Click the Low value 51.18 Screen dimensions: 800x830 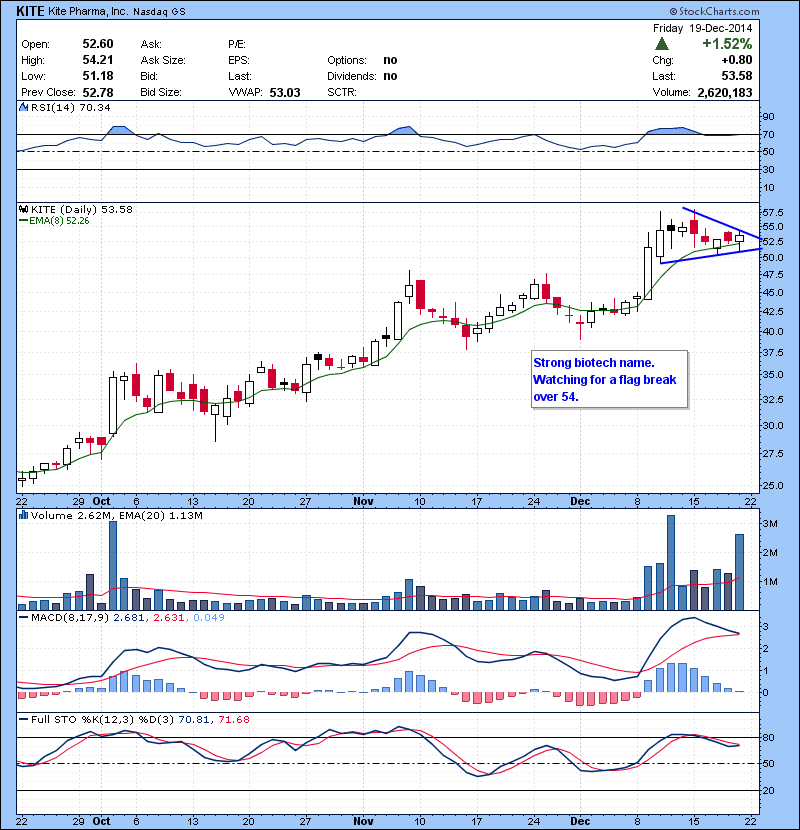(98, 76)
